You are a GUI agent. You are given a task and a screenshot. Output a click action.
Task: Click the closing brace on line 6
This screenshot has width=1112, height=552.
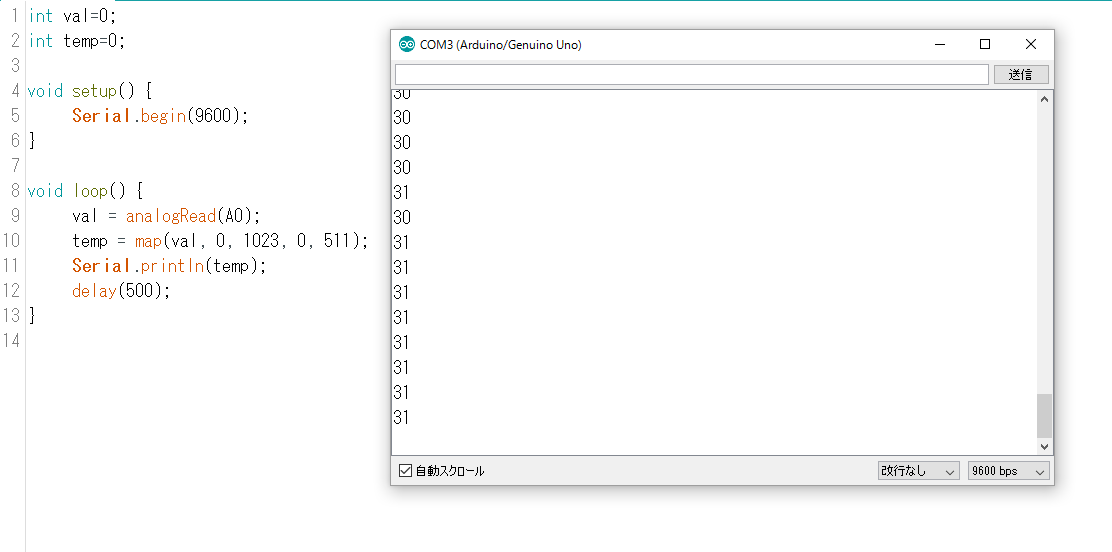[x=31, y=140]
